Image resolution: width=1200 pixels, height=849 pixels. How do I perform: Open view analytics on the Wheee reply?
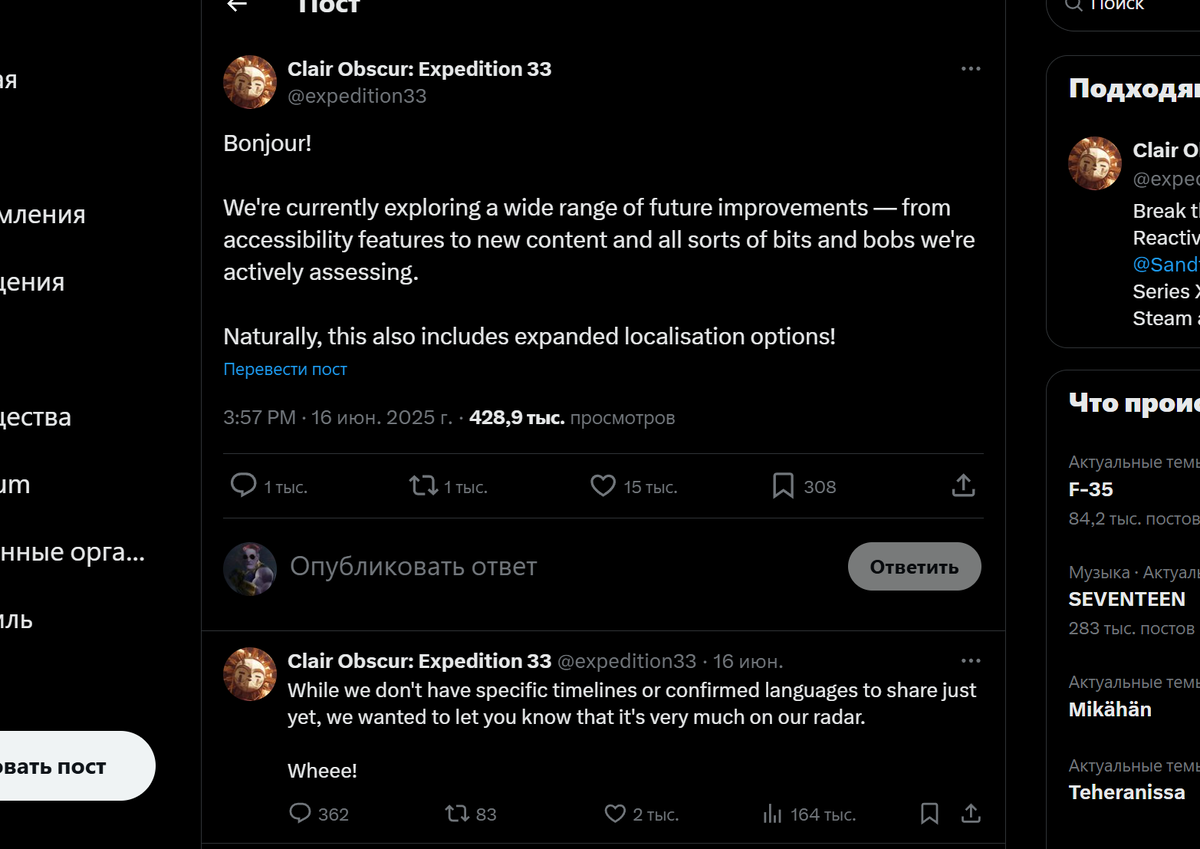(772, 813)
